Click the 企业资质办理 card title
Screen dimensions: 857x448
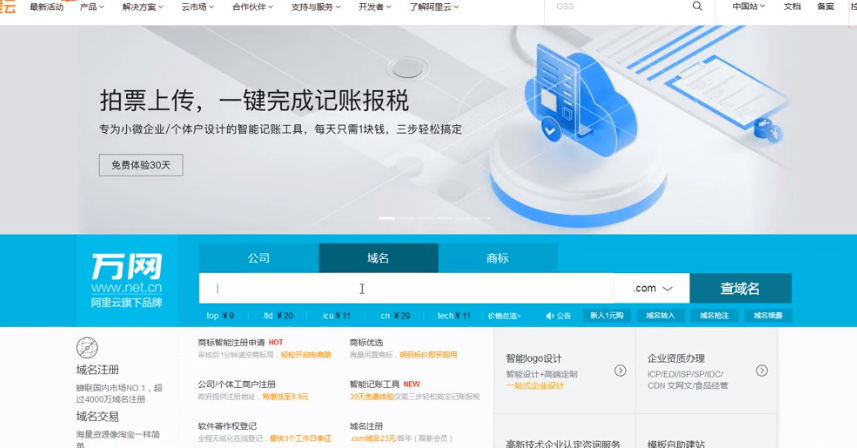tap(676, 358)
